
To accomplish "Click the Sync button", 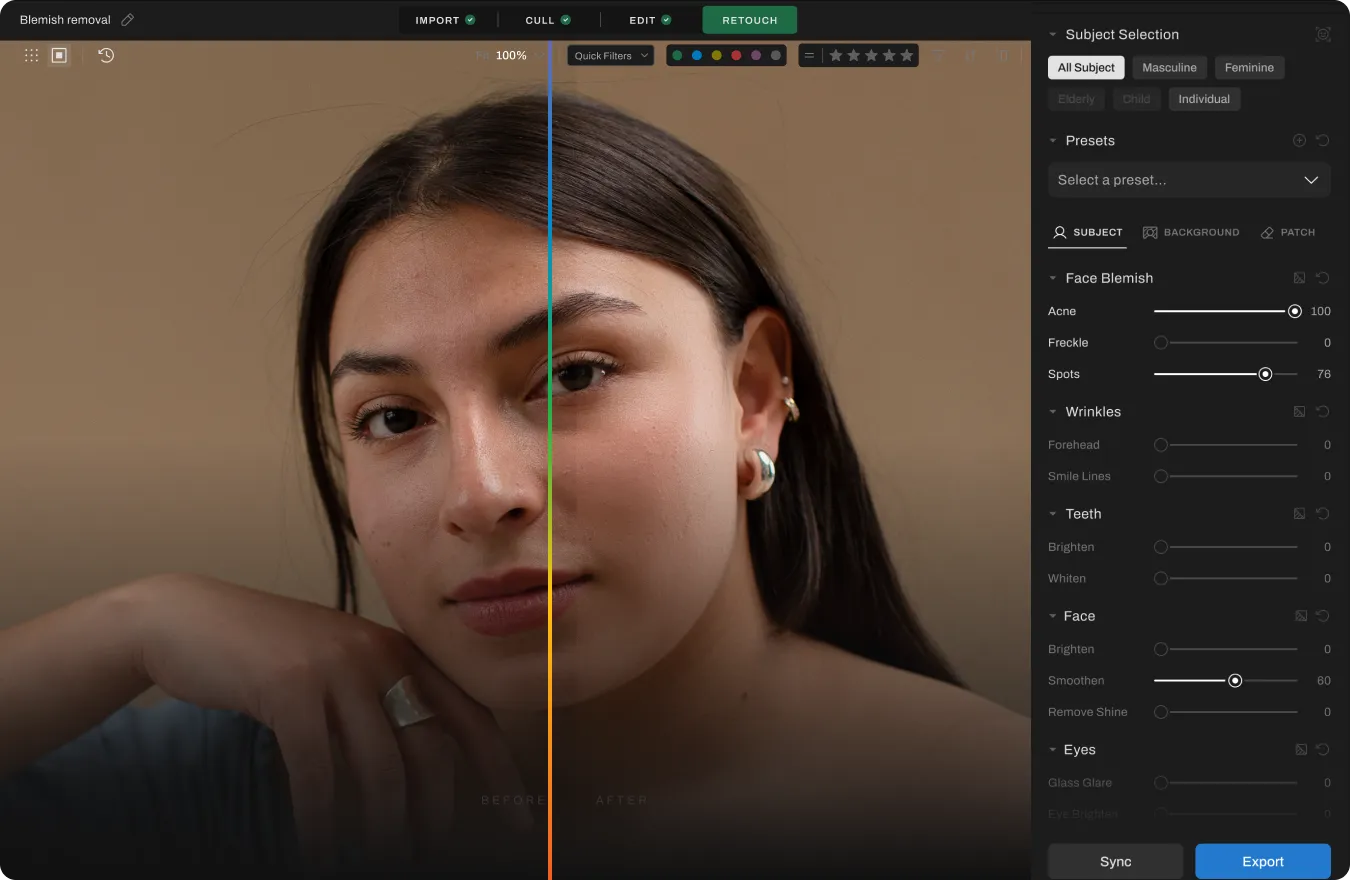I will 1115,861.
